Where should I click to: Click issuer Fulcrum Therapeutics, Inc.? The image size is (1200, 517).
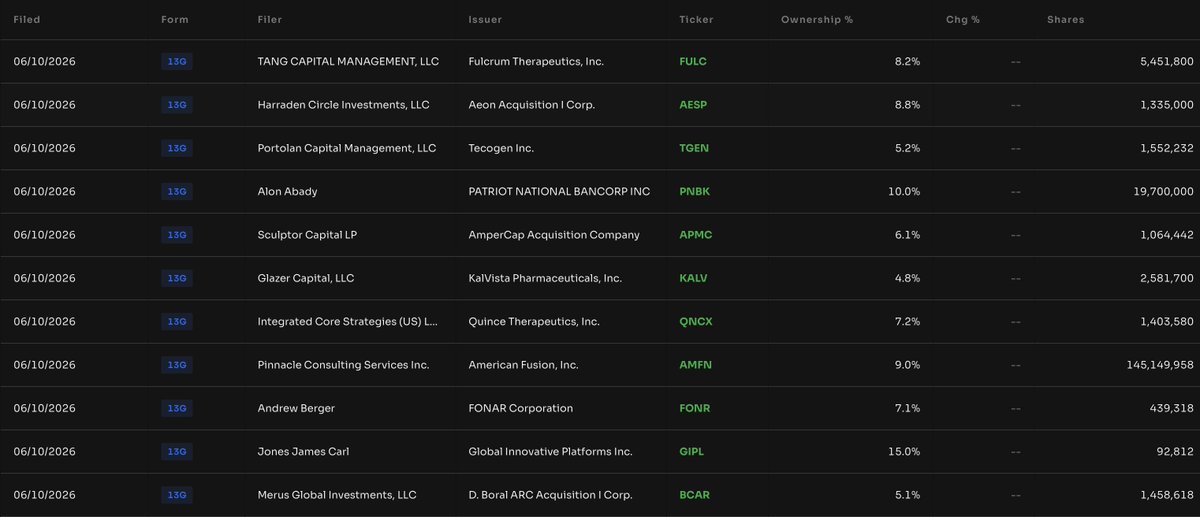coord(536,62)
